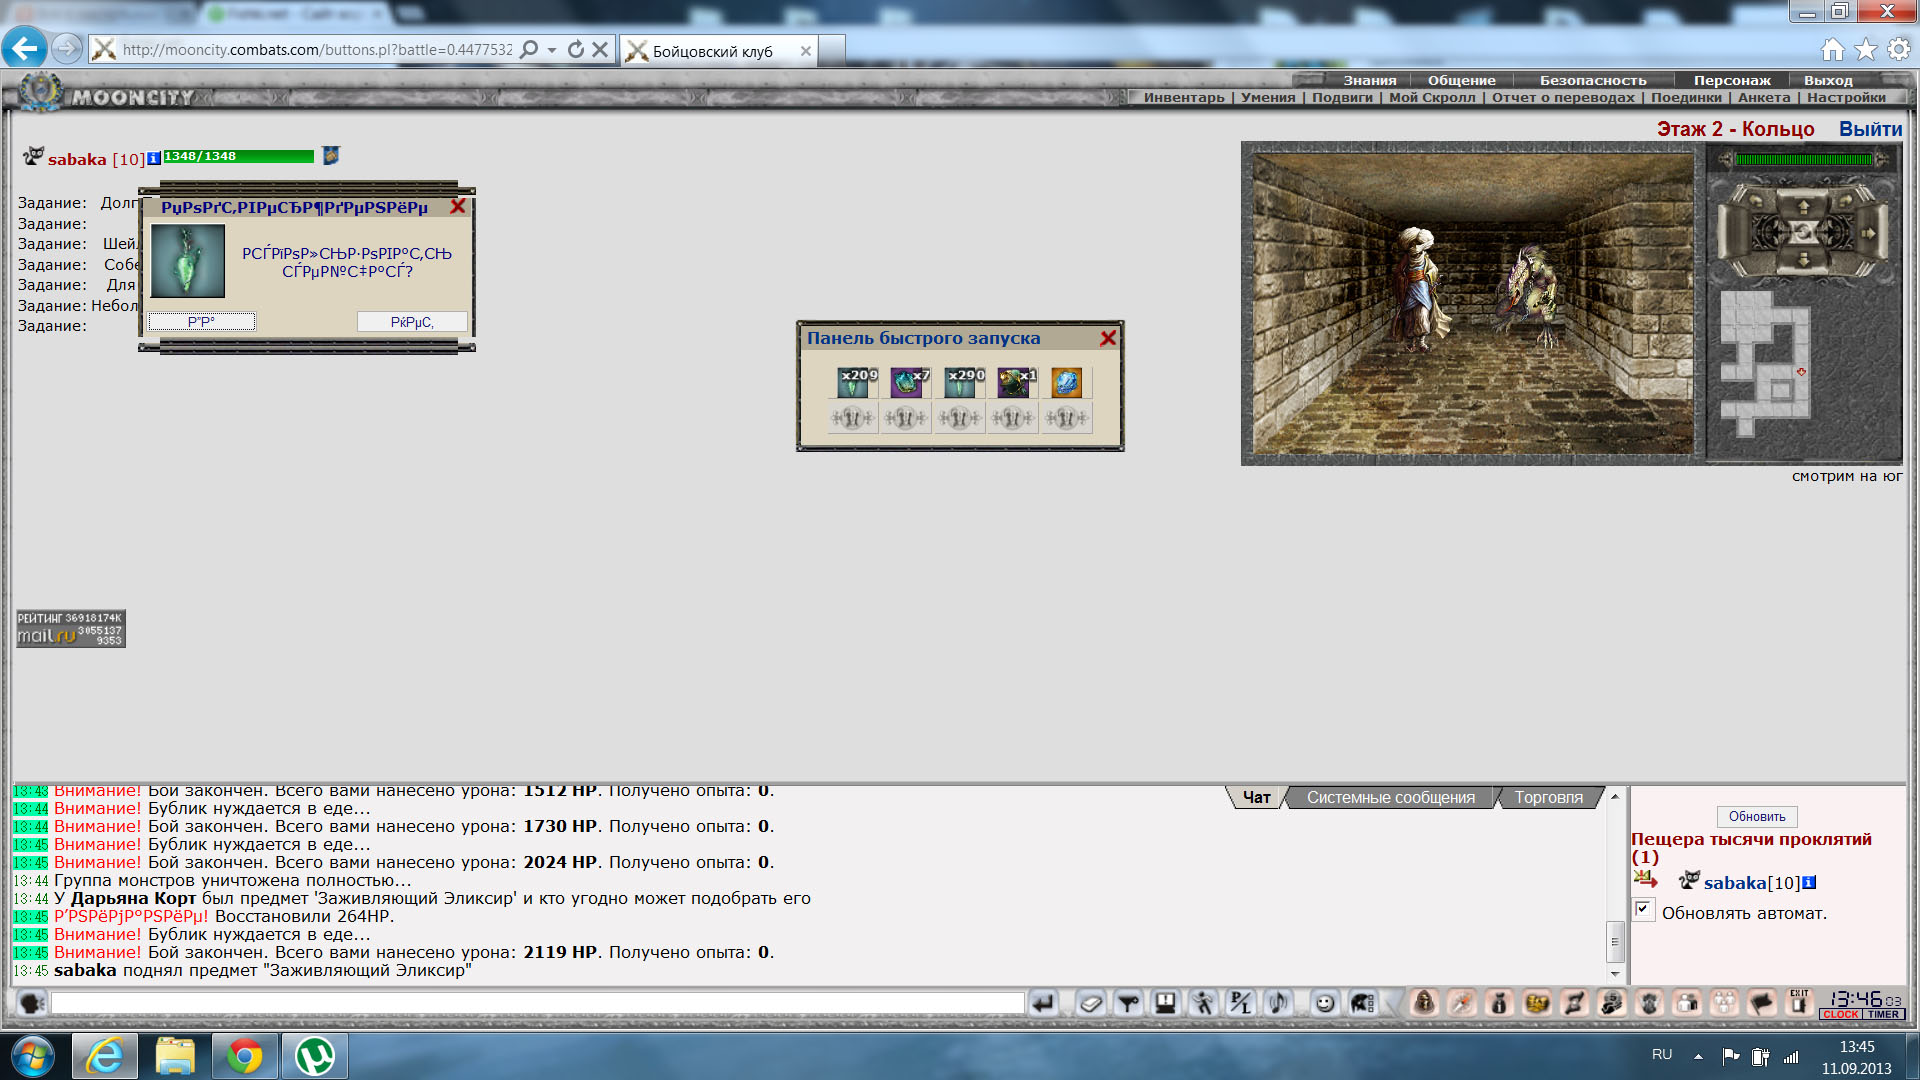This screenshot has height=1080, width=1920.
Task: Open Internet Explorer from the taskbar
Action: [x=105, y=1056]
